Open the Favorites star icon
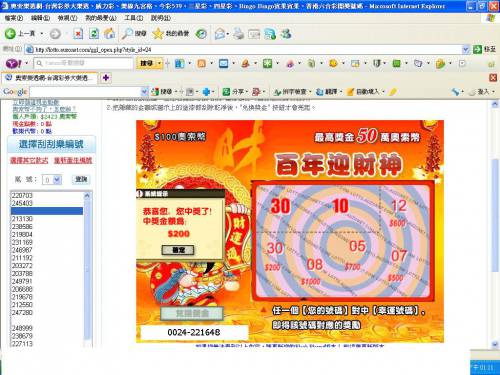This screenshot has height=375, width=500. pyautogui.click(x=158, y=33)
